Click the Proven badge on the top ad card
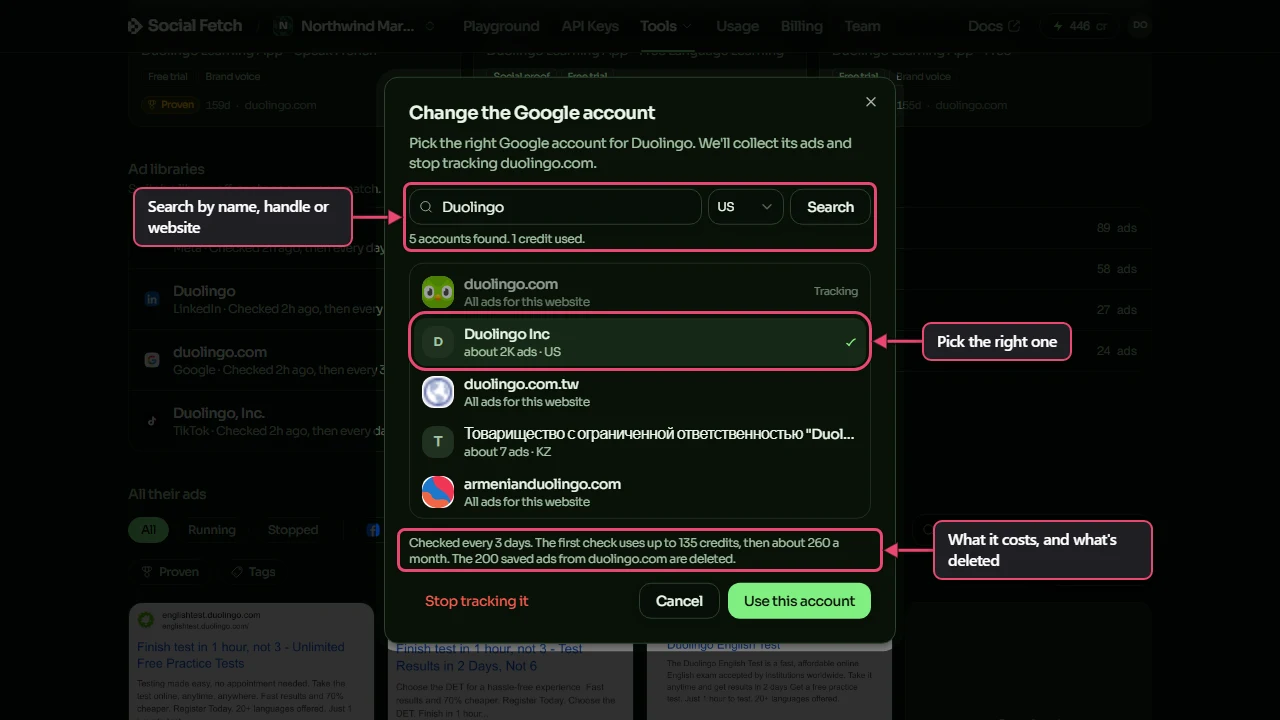The image size is (1280, 720). 171,104
